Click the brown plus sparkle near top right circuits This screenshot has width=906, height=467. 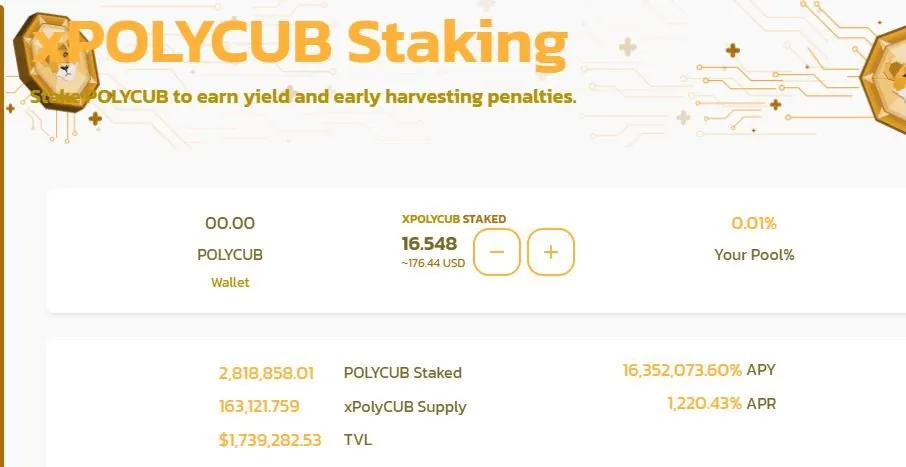(733, 50)
